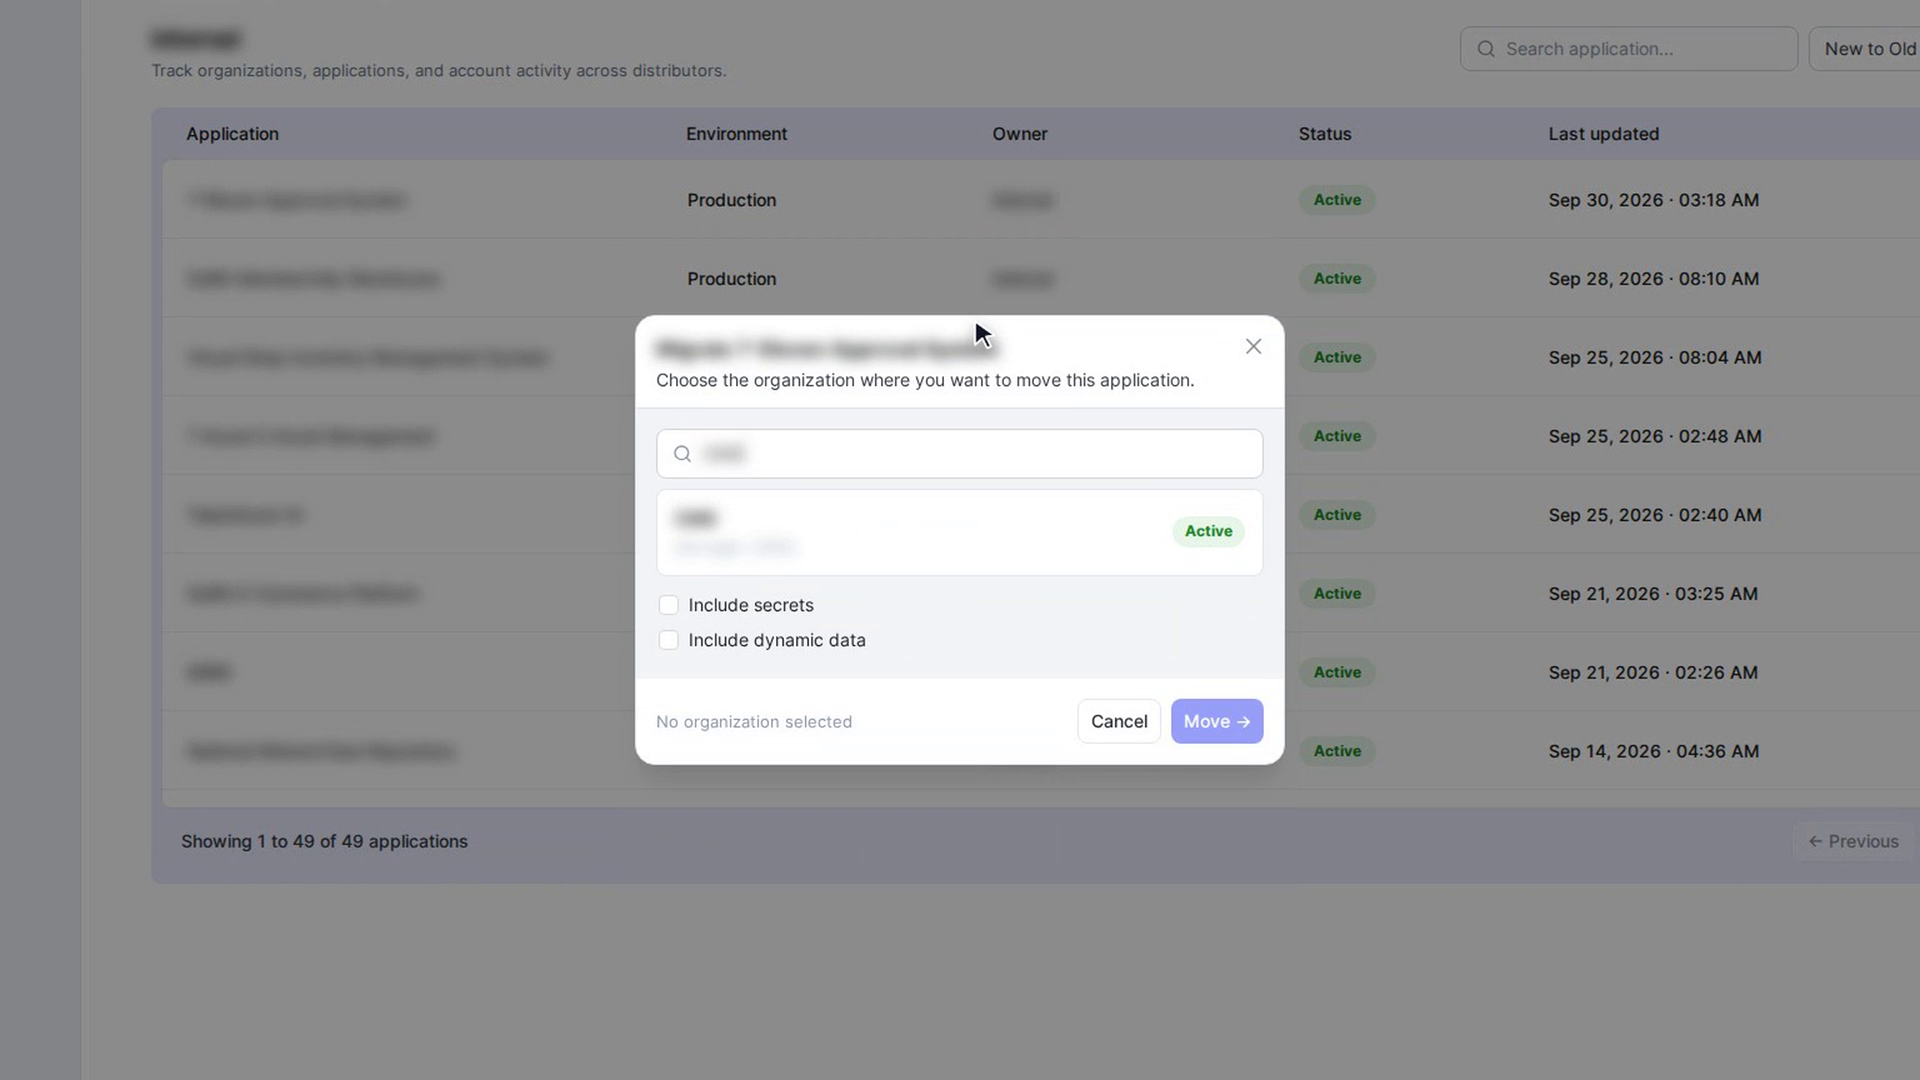Enable the Include secrets checkbox
This screenshot has width=1920, height=1080.
tap(668, 605)
